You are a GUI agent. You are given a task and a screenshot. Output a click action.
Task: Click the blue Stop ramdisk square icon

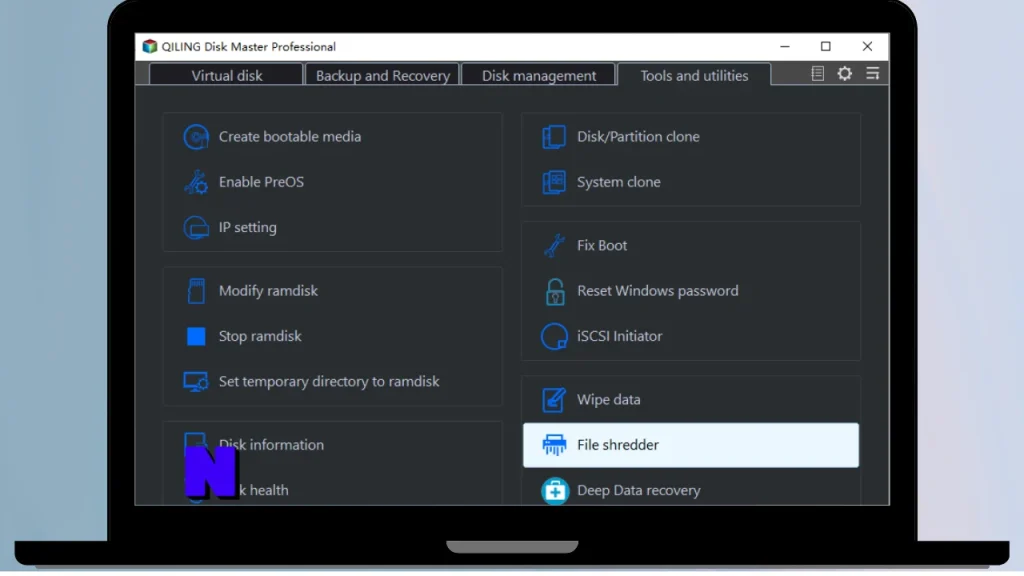pyautogui.click(x=196, y=336)
